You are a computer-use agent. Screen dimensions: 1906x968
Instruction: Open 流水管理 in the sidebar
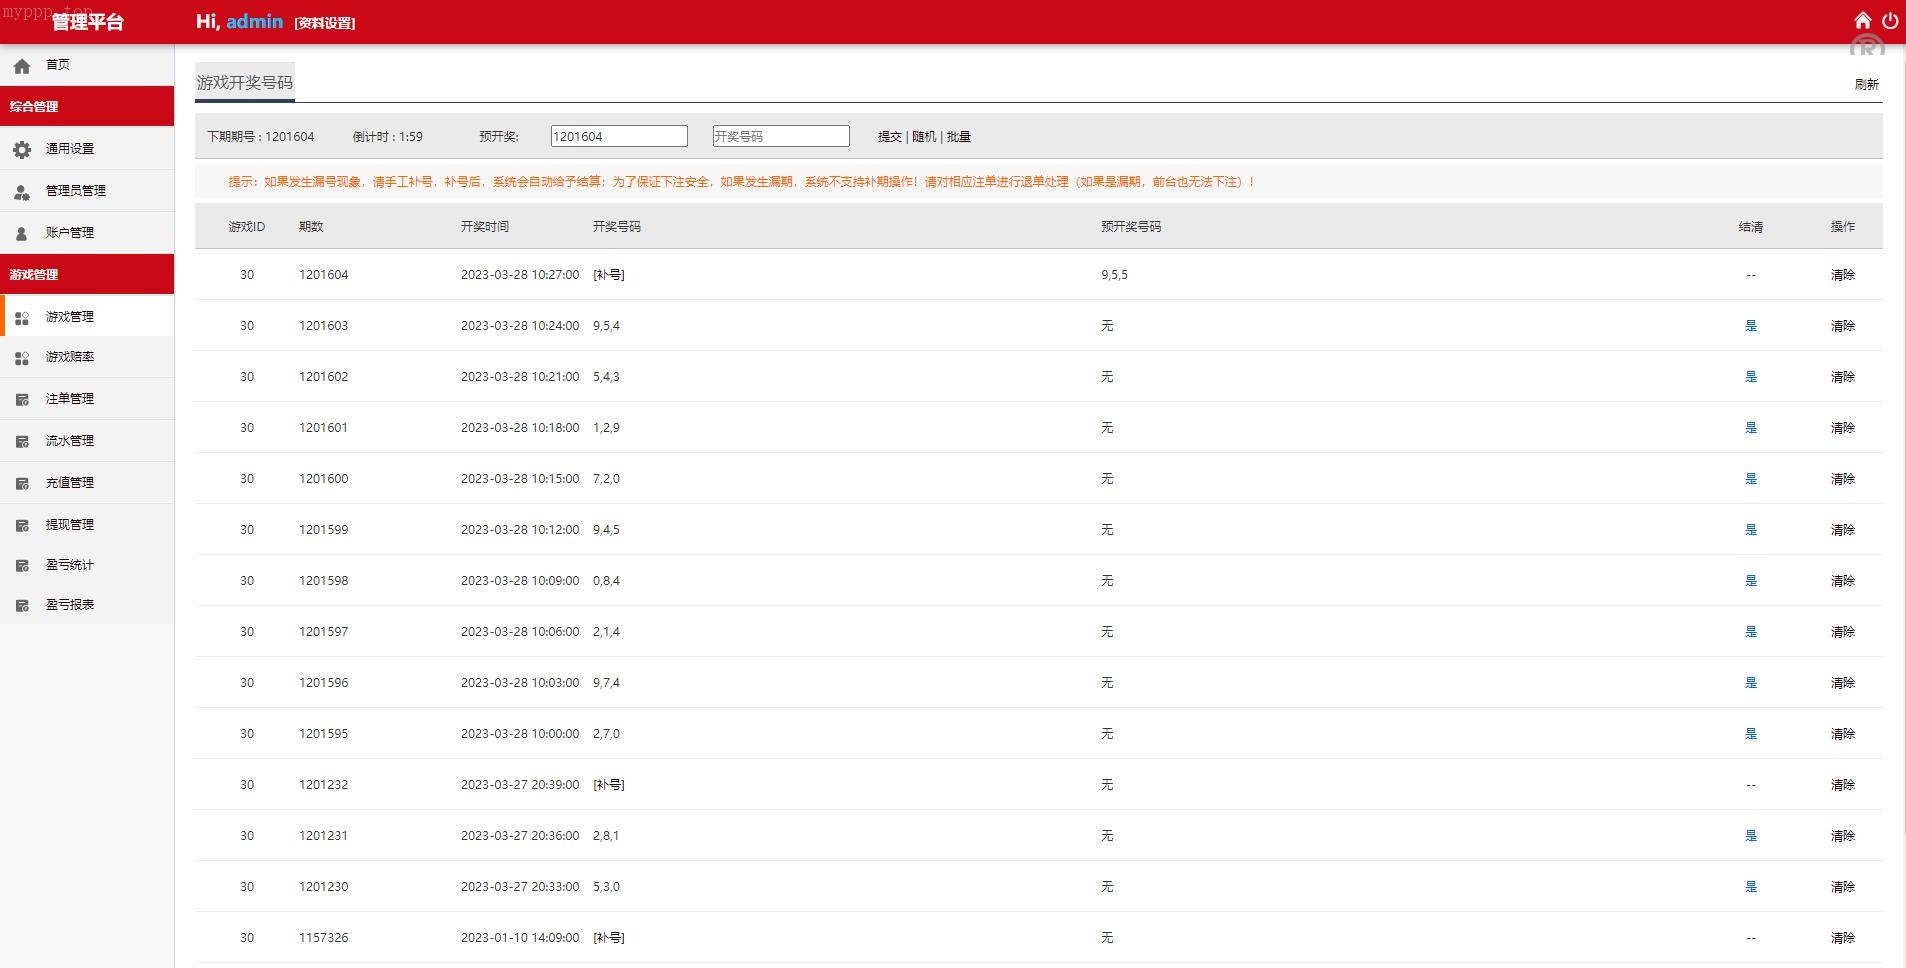point(69,440)
